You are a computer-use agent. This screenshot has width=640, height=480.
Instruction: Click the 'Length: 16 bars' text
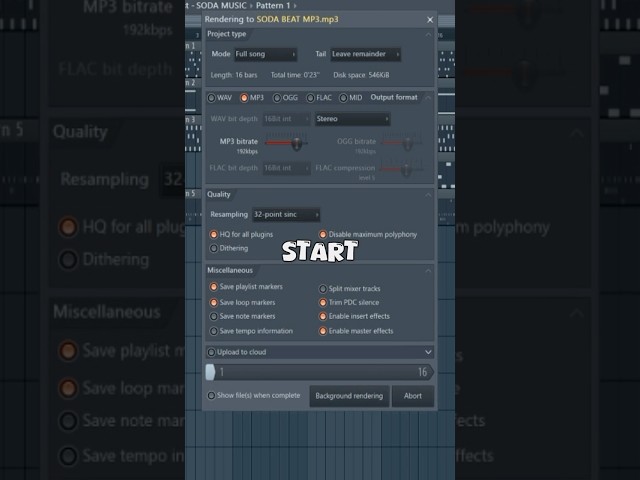pos(234,75)
